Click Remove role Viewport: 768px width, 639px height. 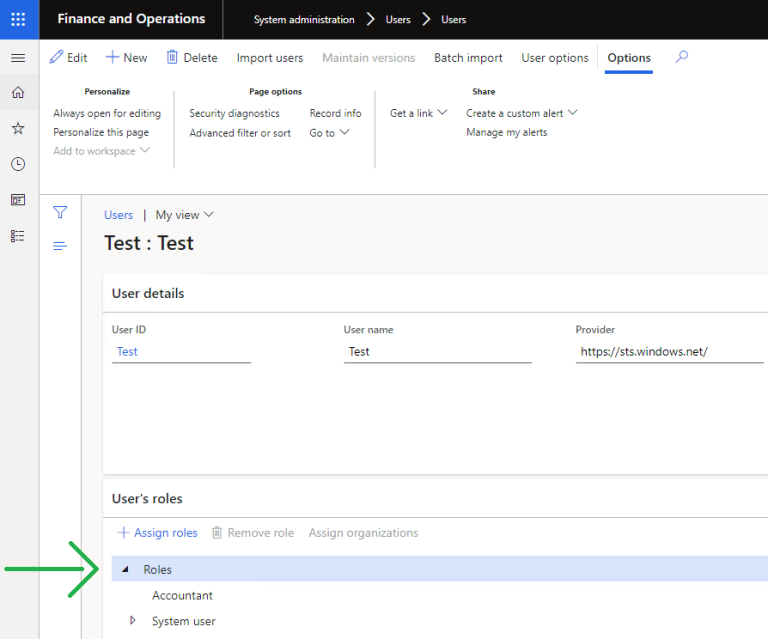point(253,533)
